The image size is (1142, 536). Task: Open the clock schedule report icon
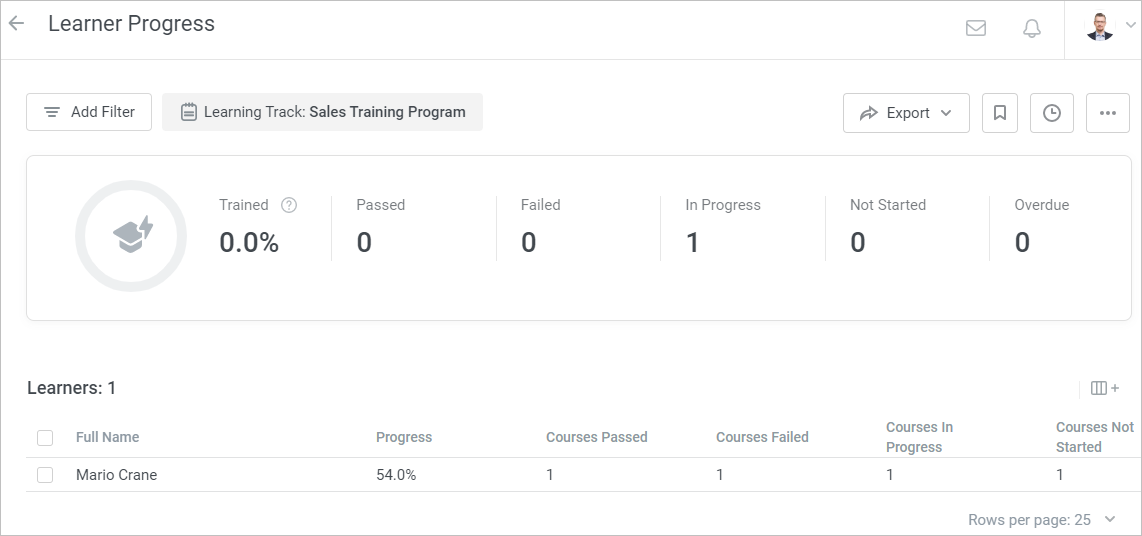(x=1052, y=113)
